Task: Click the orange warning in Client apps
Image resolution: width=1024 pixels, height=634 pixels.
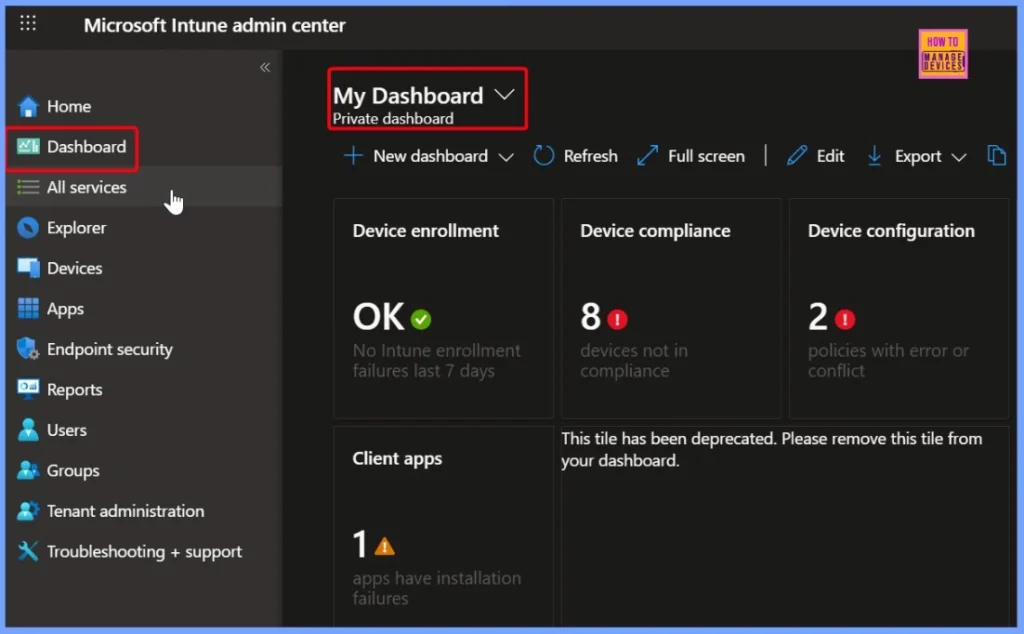Action: (x=385, y=546)
